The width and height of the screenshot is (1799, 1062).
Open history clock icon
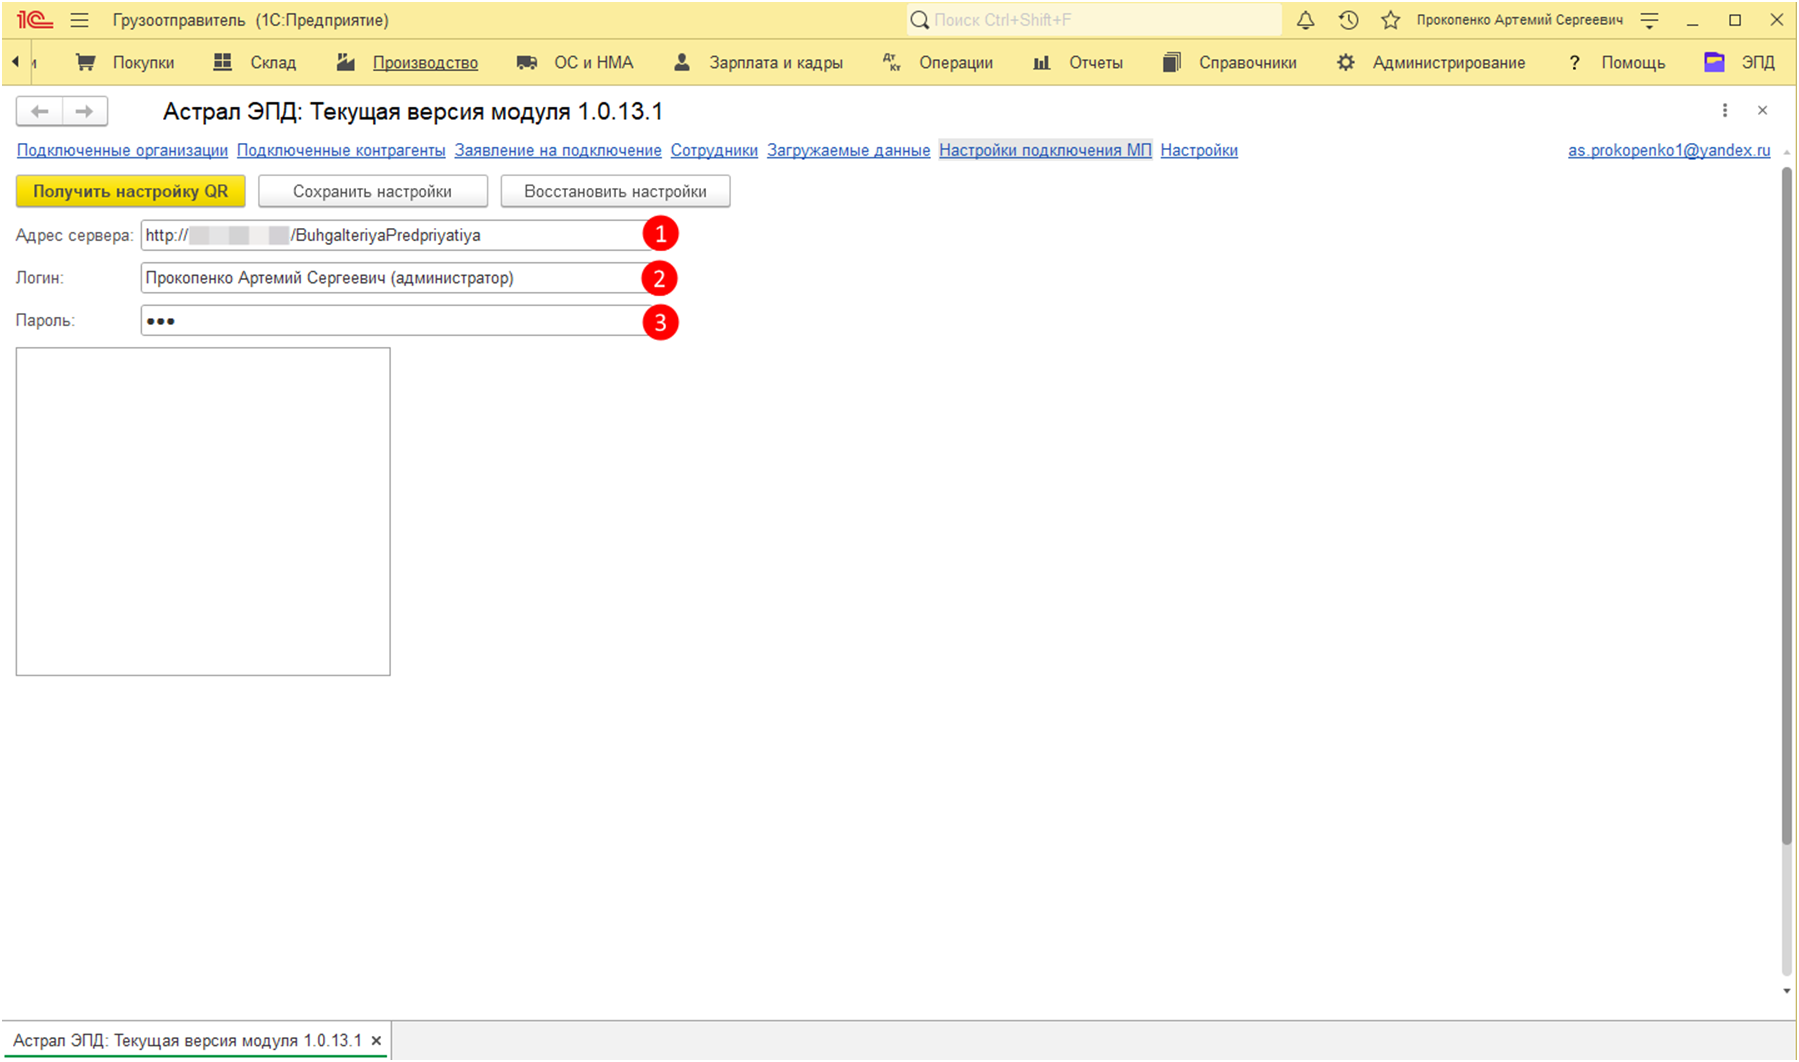[1348, 20]
